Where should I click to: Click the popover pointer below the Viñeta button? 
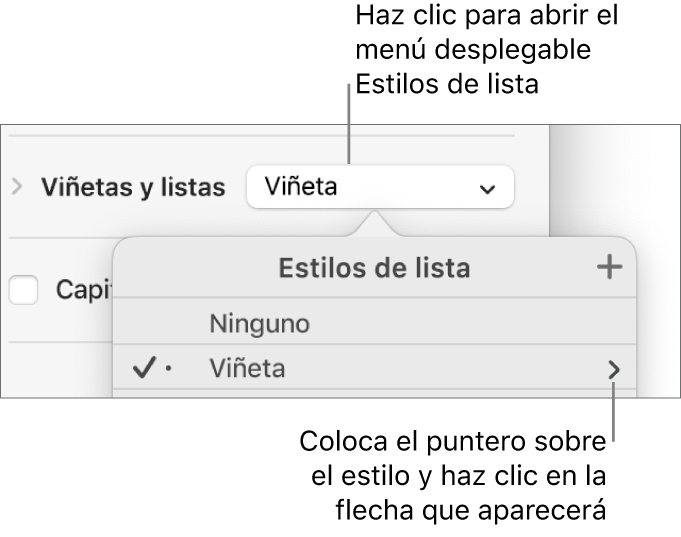click(x=376, y=224)
